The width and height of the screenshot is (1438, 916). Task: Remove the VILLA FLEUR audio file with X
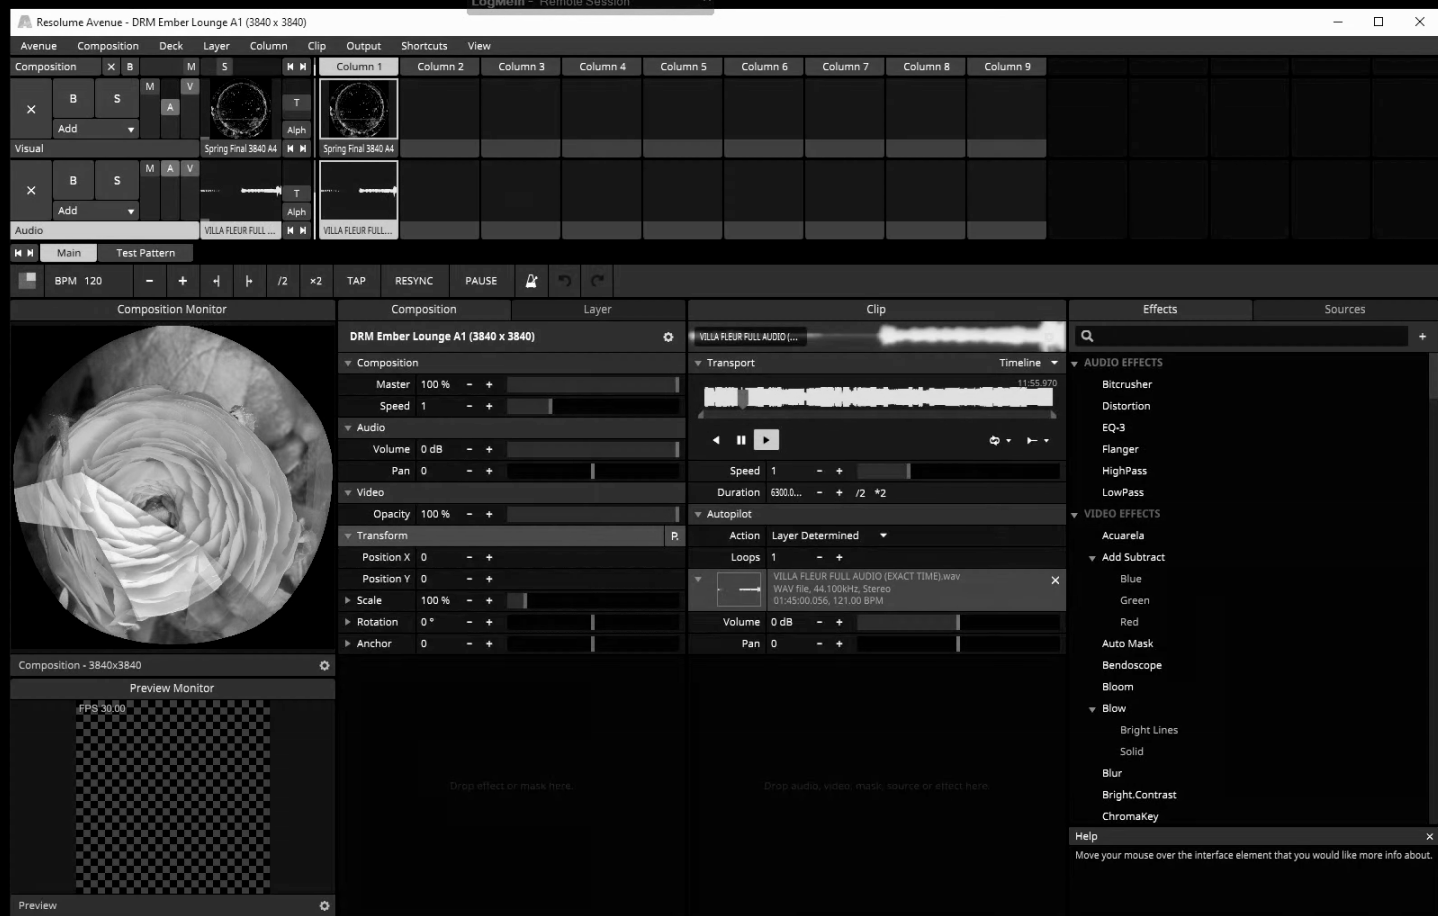pyautogui.click(x=1055, y=580)
